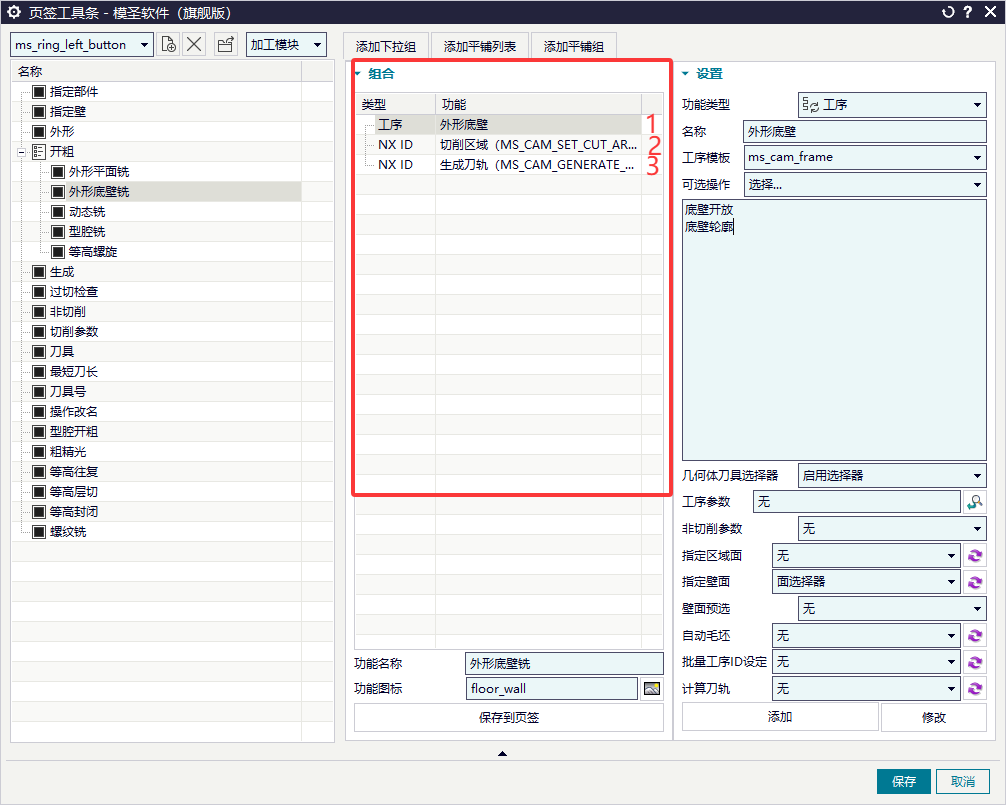Open the 功能类型 工序 dropdown

892,105
